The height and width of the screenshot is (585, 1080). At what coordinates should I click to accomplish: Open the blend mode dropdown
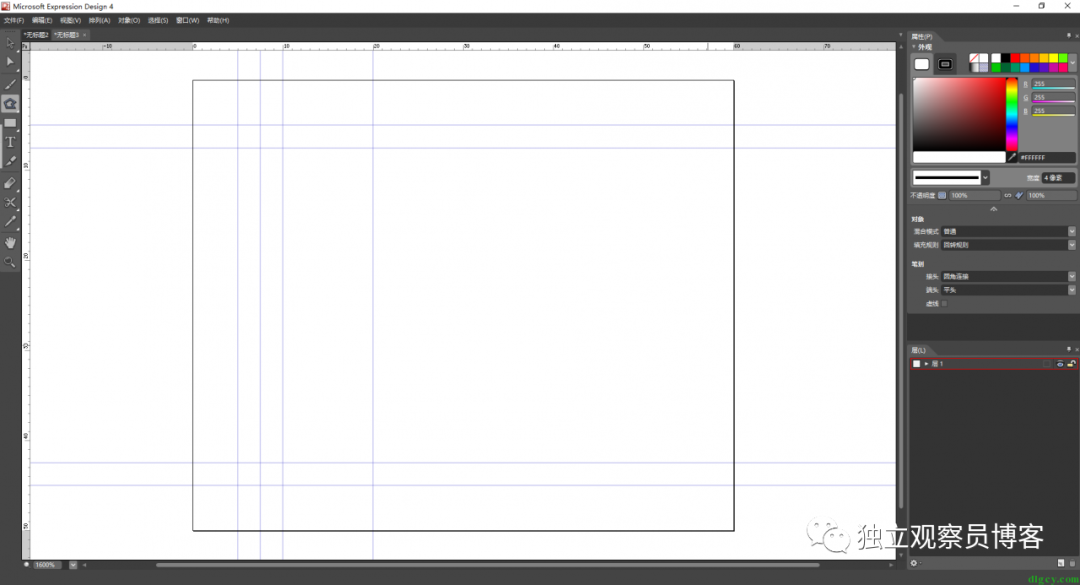pos(1072,232)
